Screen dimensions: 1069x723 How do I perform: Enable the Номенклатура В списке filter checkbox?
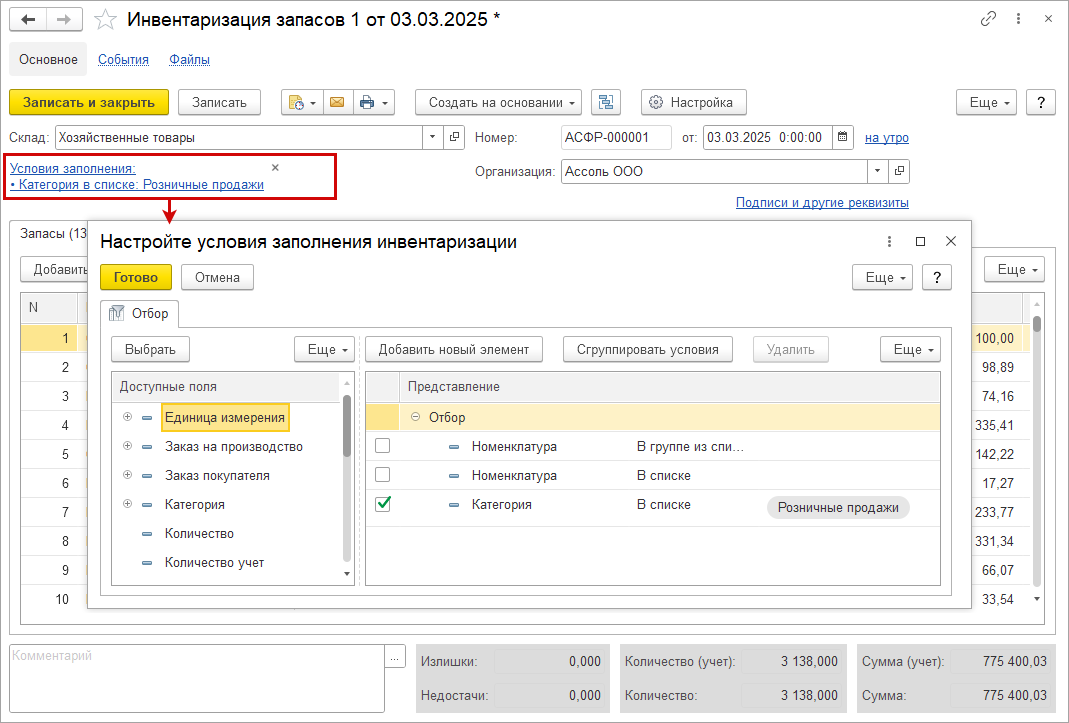pos(382,474)
